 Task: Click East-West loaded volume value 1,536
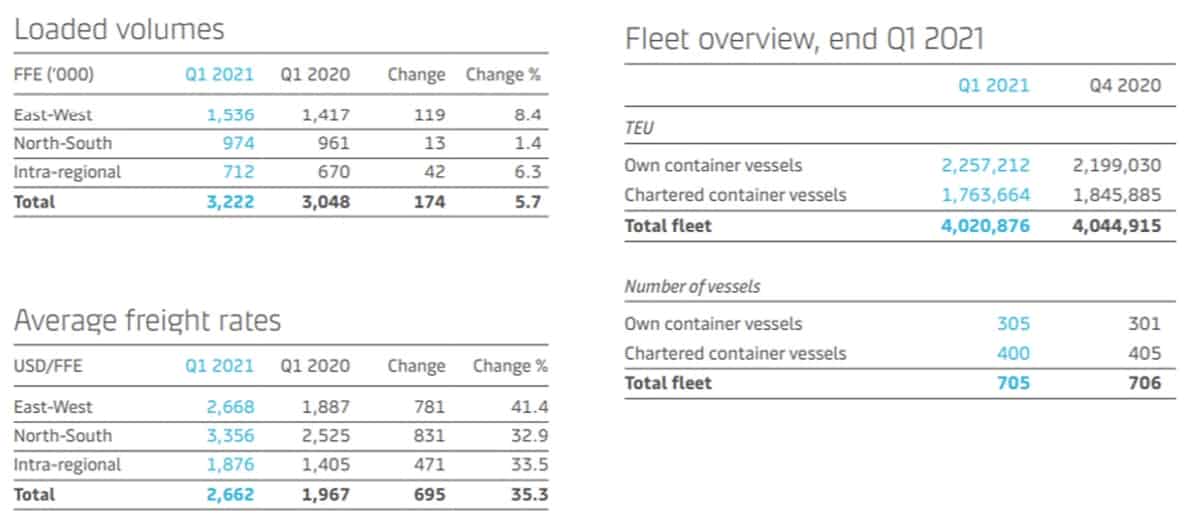230,115
